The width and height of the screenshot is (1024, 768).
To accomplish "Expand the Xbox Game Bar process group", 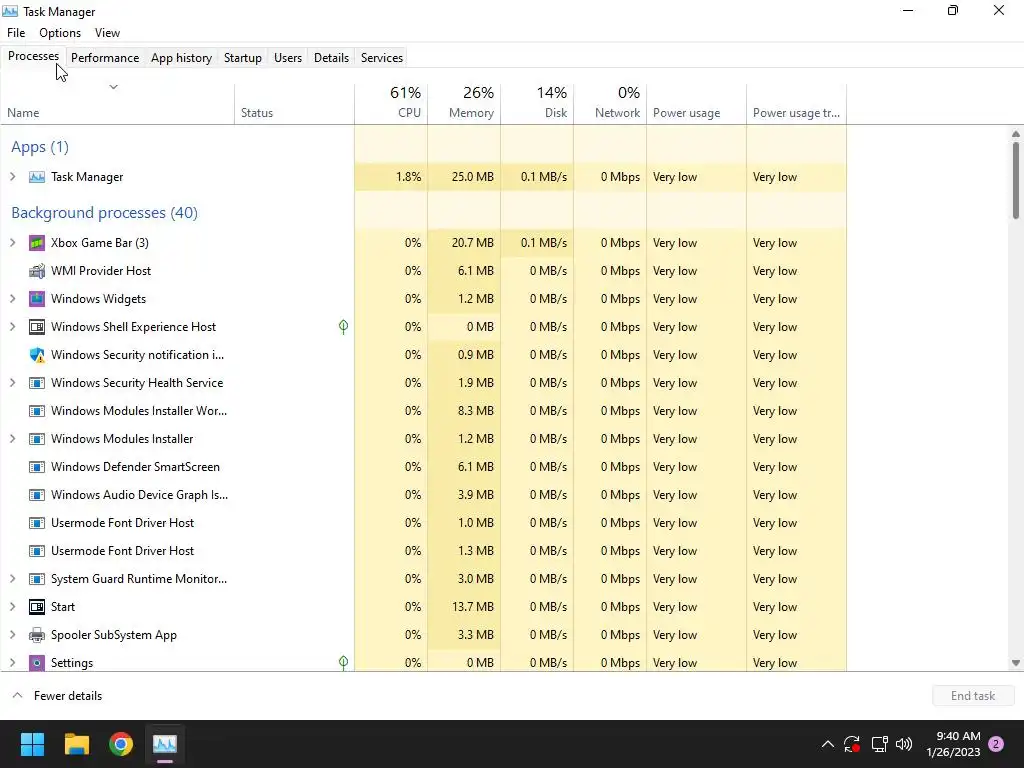I will 12,243.
